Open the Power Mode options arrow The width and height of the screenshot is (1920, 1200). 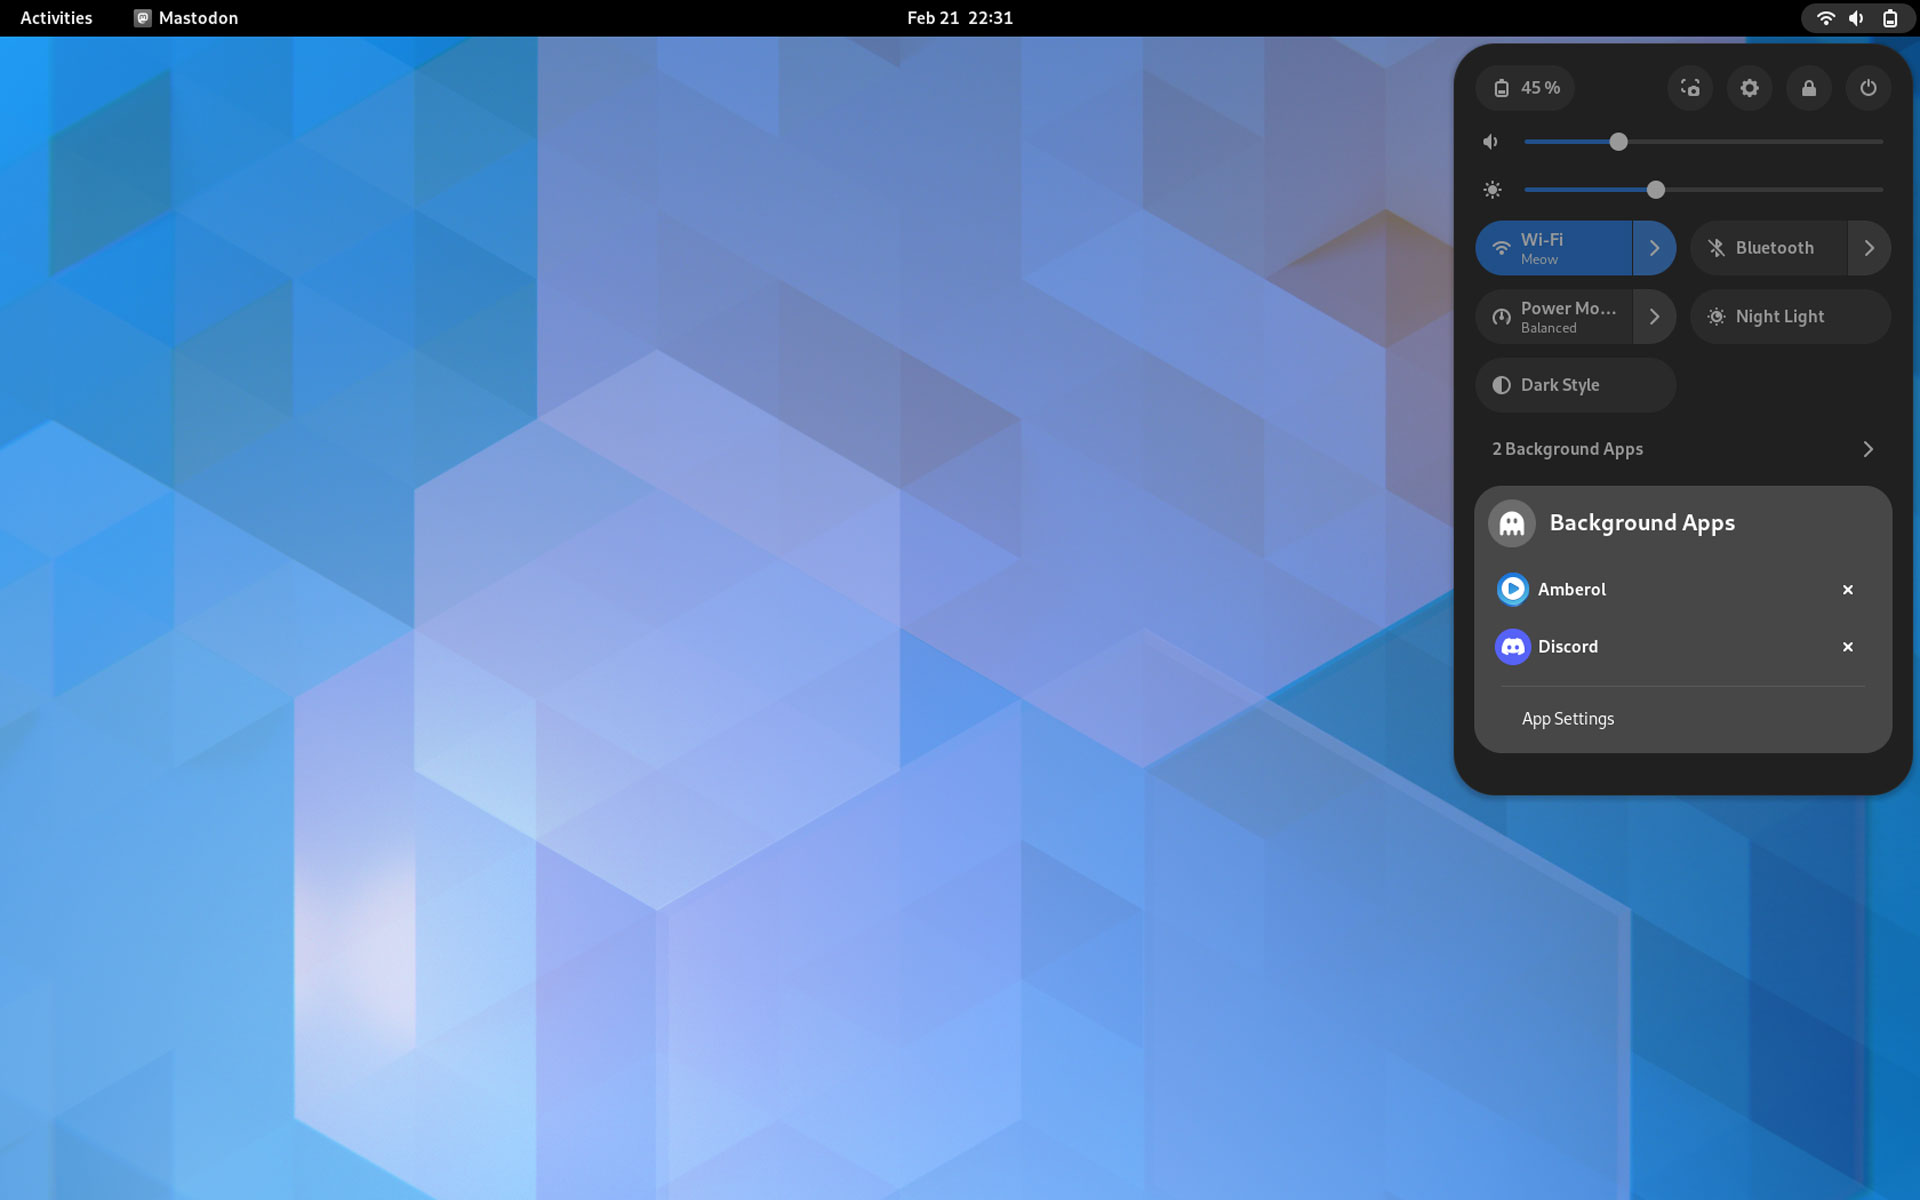(x=1655, y=317)
